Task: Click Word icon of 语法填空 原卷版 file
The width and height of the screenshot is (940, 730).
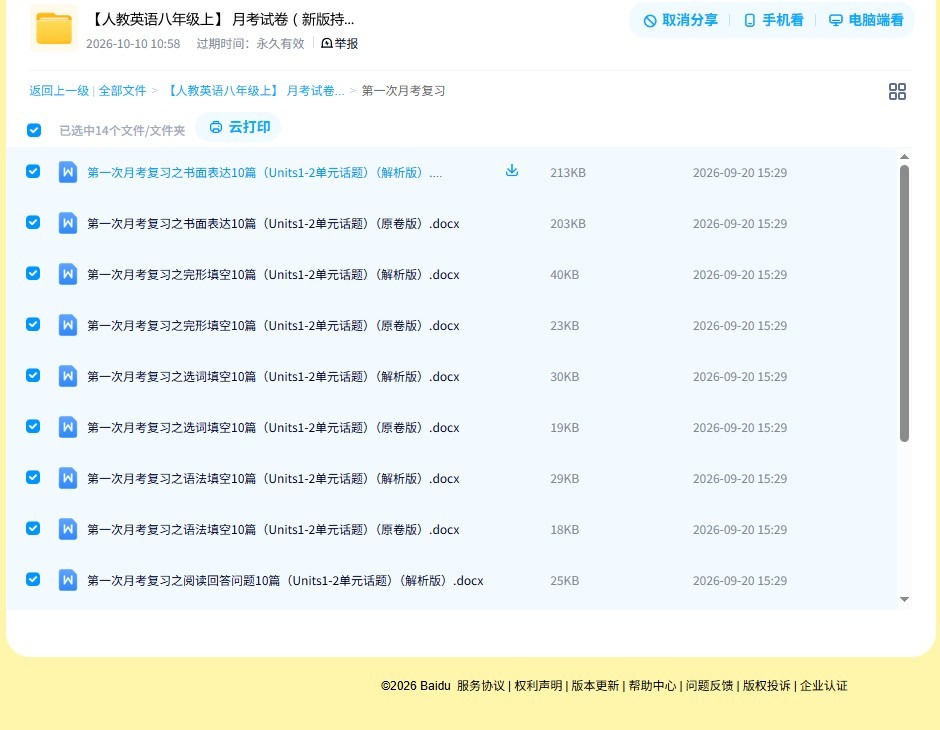Action: (68, 529)
